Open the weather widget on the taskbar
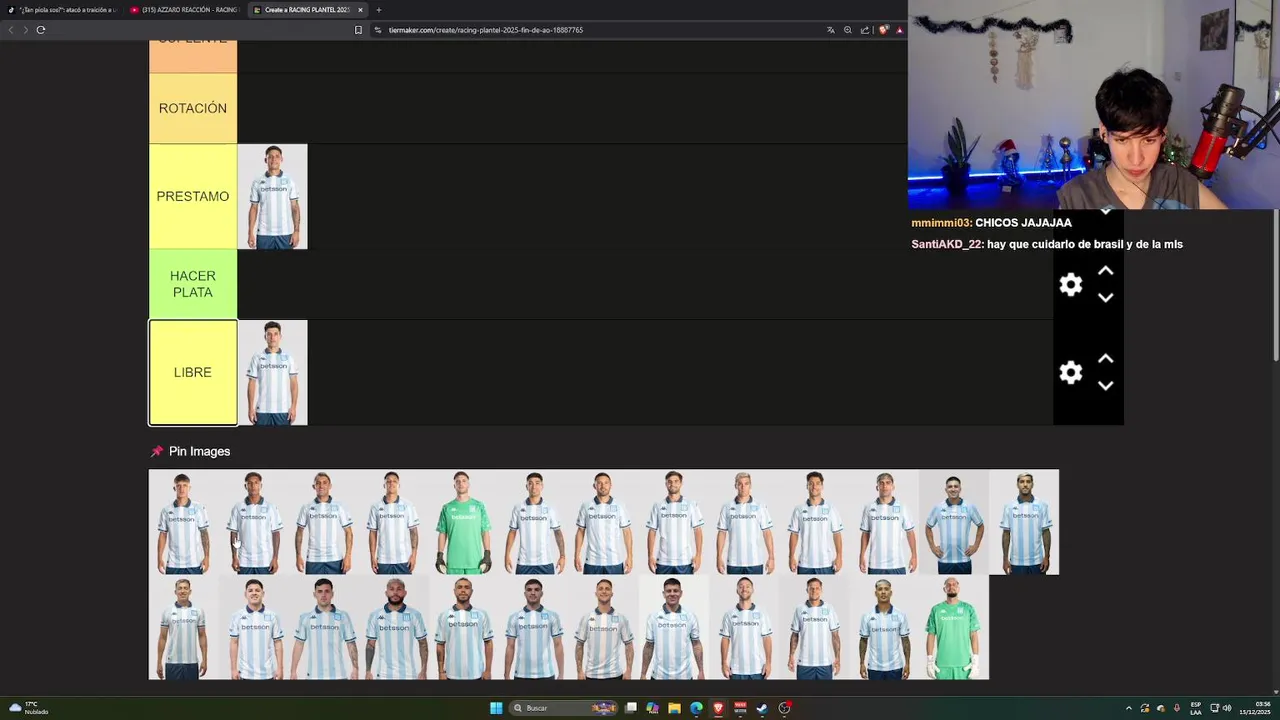1280x720 pixels. [x=27, y=708]
